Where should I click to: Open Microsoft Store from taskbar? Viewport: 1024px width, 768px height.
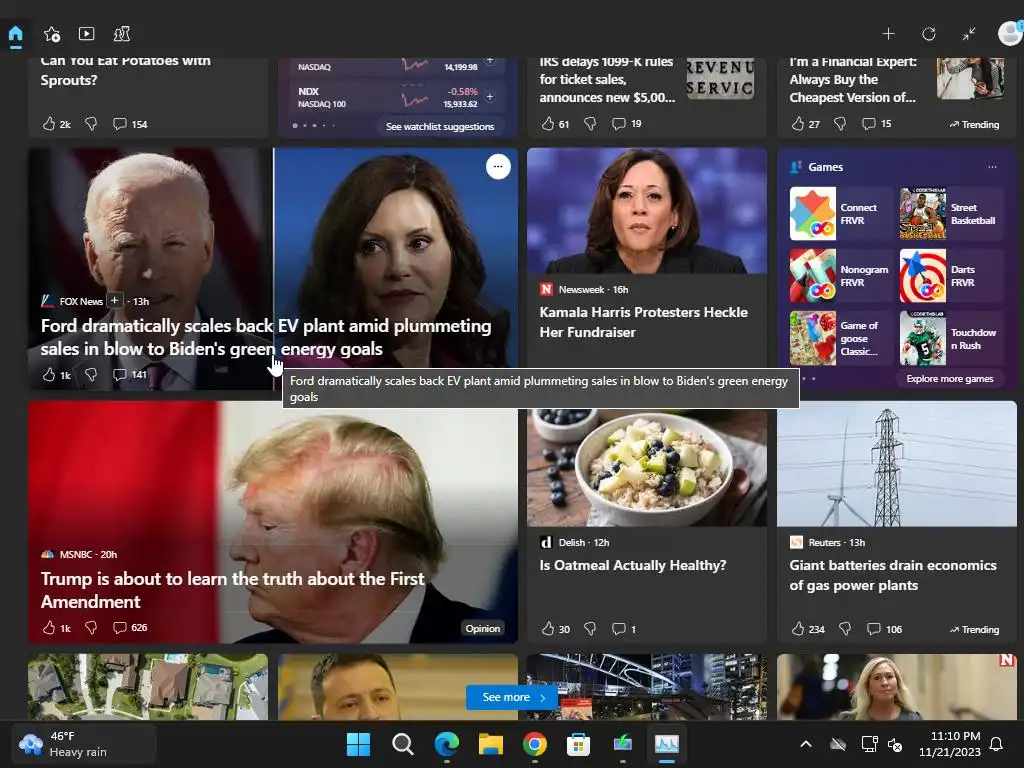579,744
